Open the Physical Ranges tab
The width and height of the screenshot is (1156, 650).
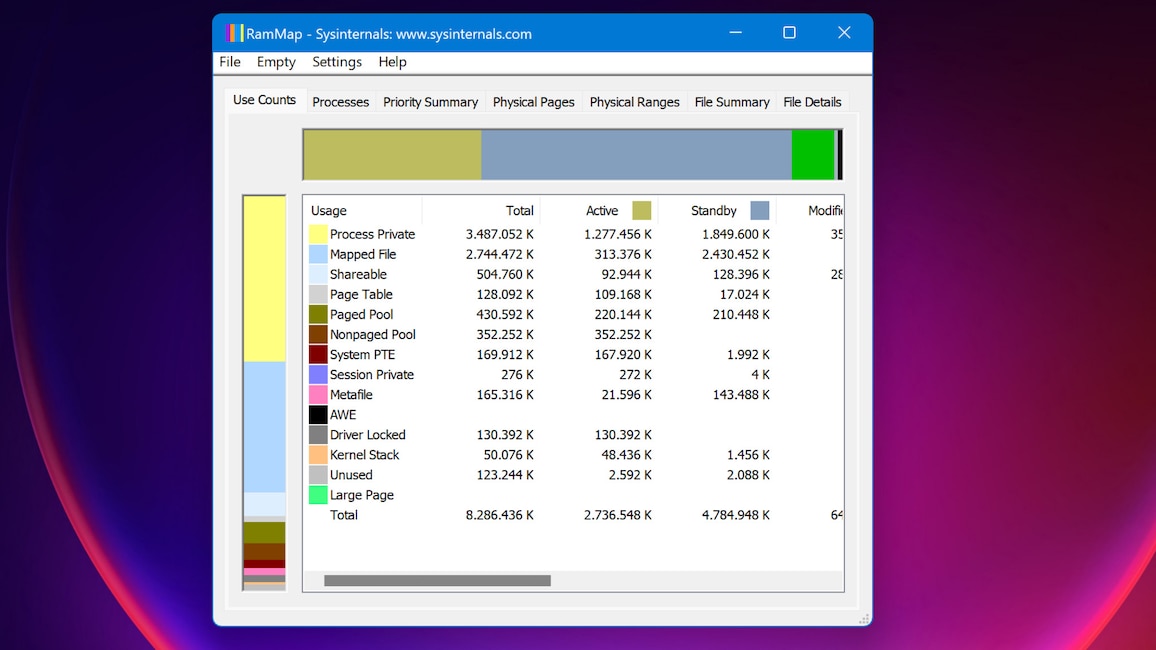(634, 102)
